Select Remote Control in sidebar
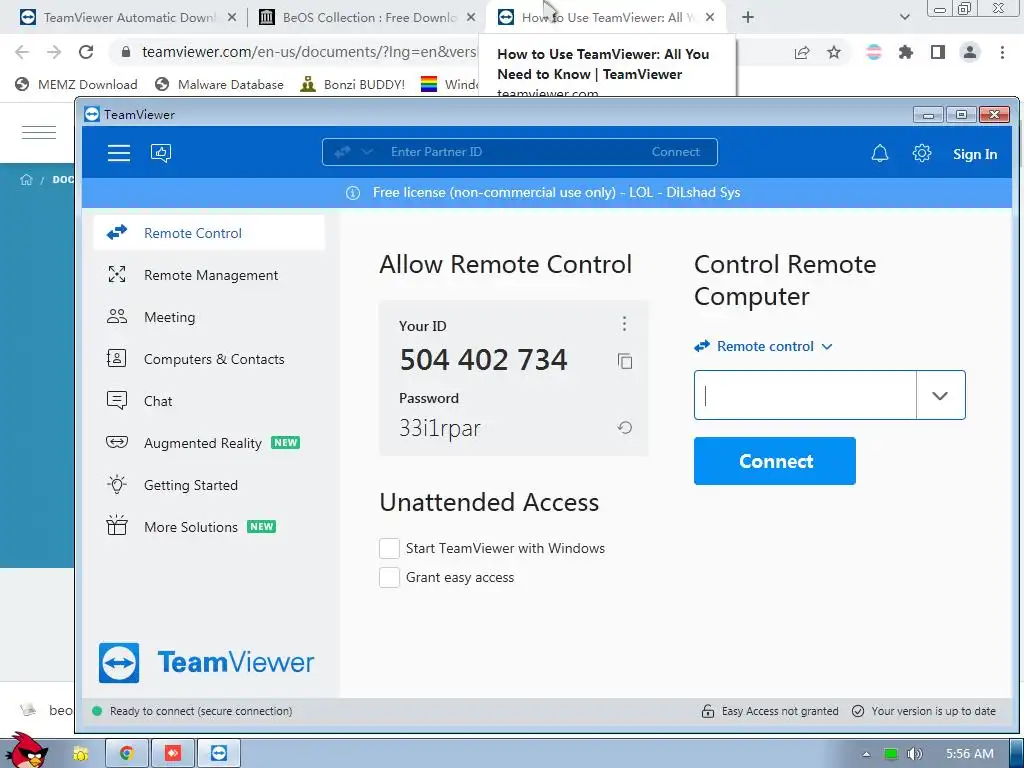 (209, 233)
